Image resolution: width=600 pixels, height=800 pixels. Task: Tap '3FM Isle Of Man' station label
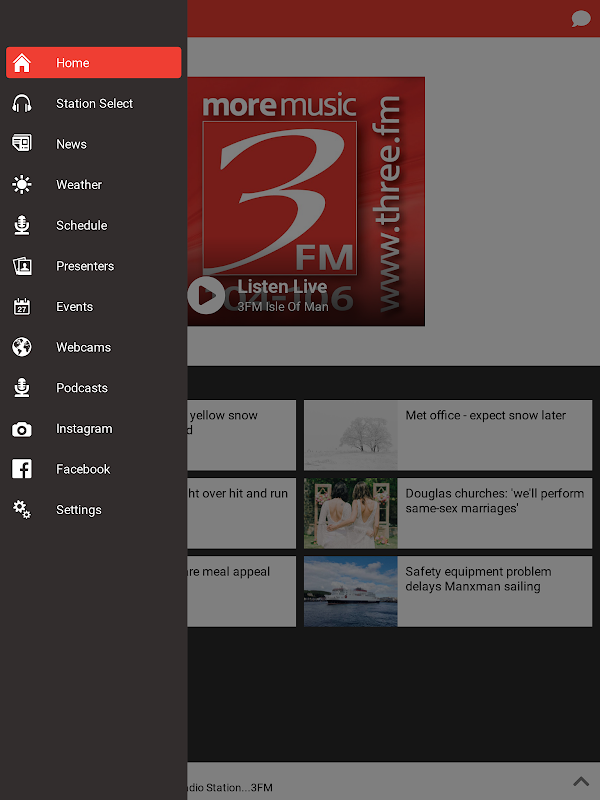(x=283, y=306)
